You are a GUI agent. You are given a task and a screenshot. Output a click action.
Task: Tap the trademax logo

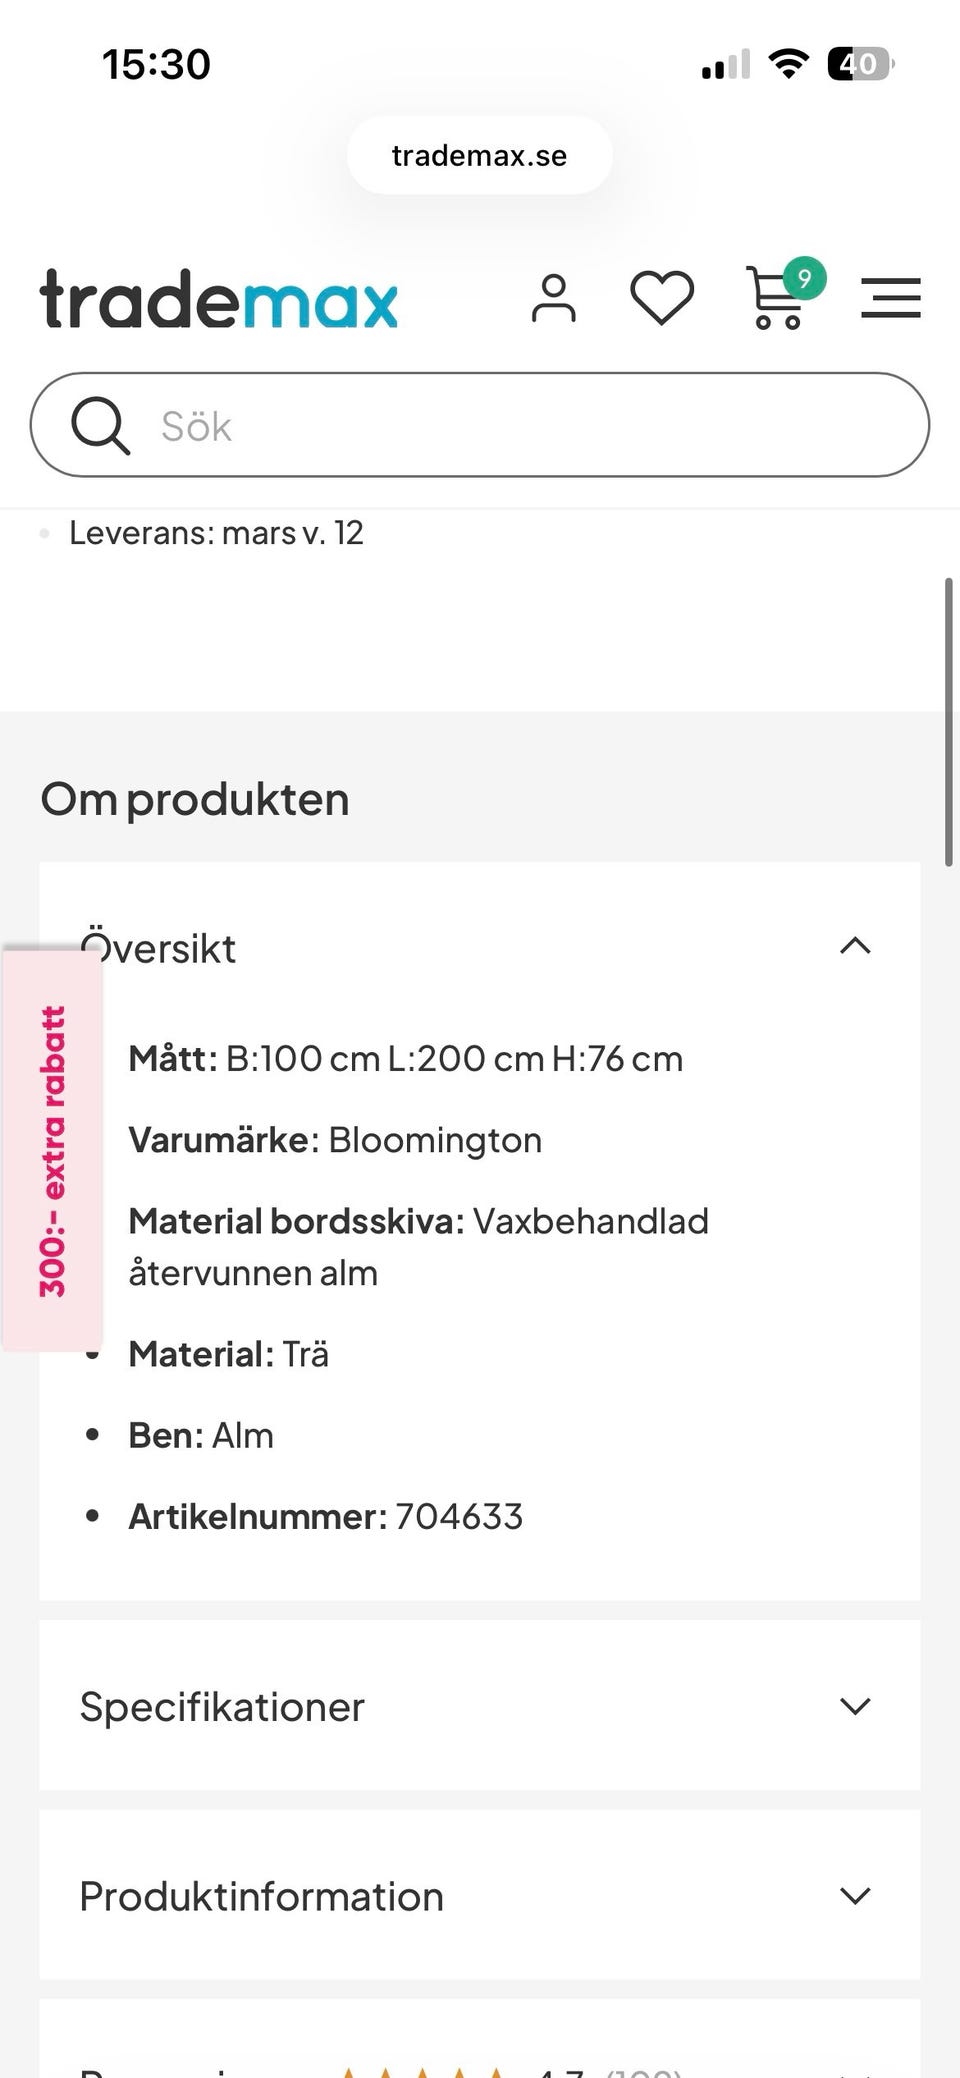(x=219, y=299)
